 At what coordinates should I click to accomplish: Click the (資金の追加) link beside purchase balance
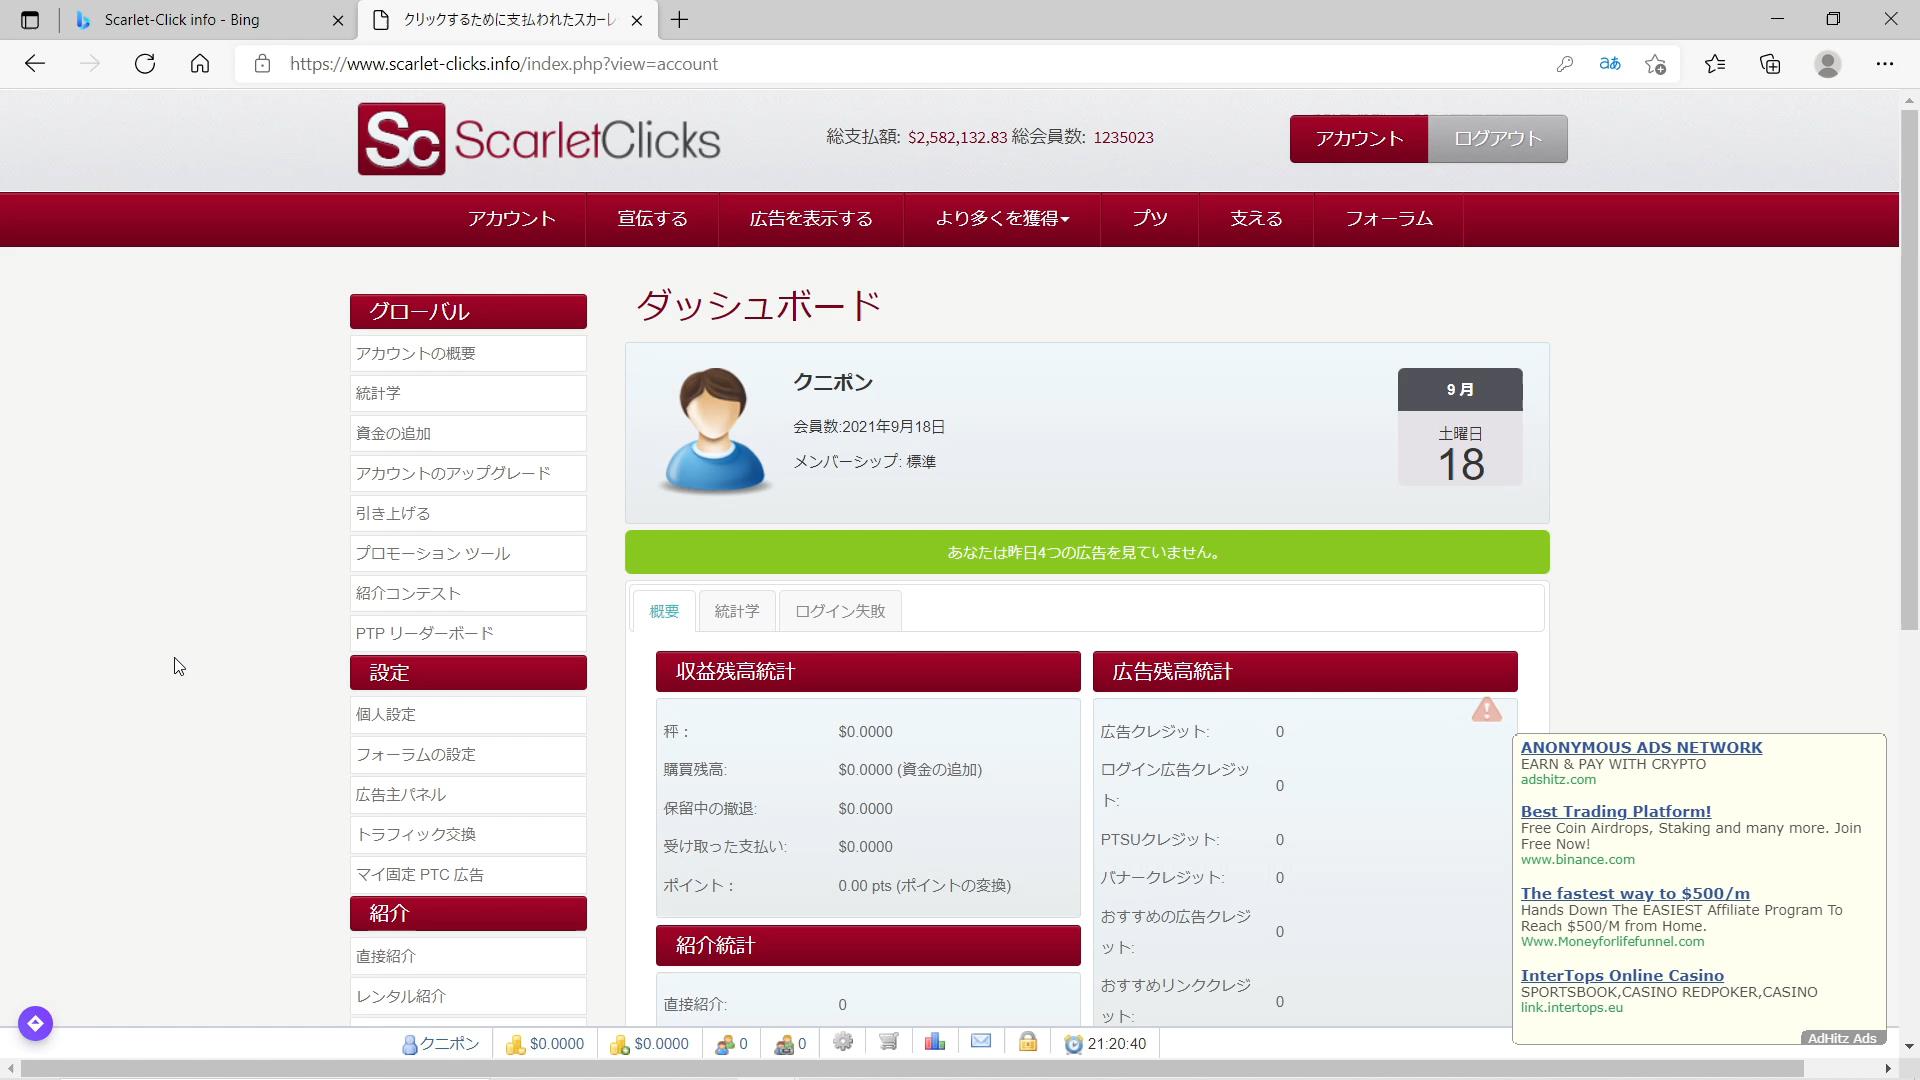click(940, 770)
